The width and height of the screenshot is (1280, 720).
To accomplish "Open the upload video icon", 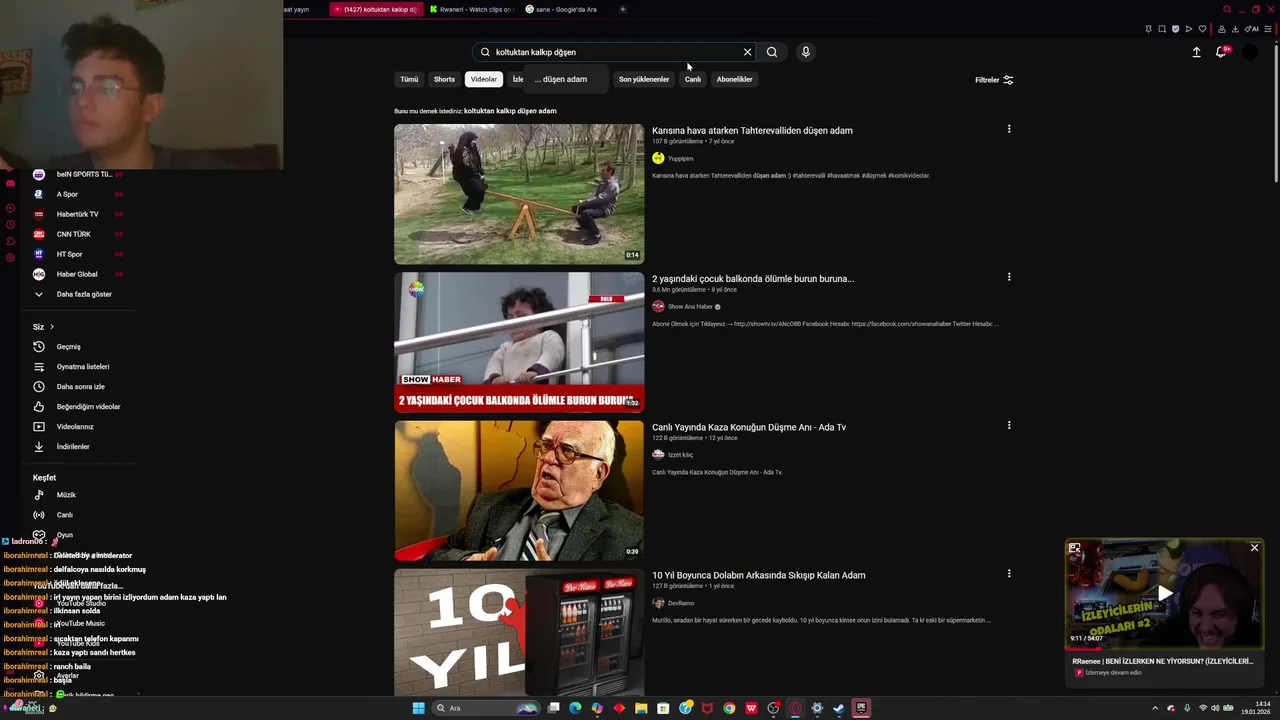I will [x=1196, y=52].
